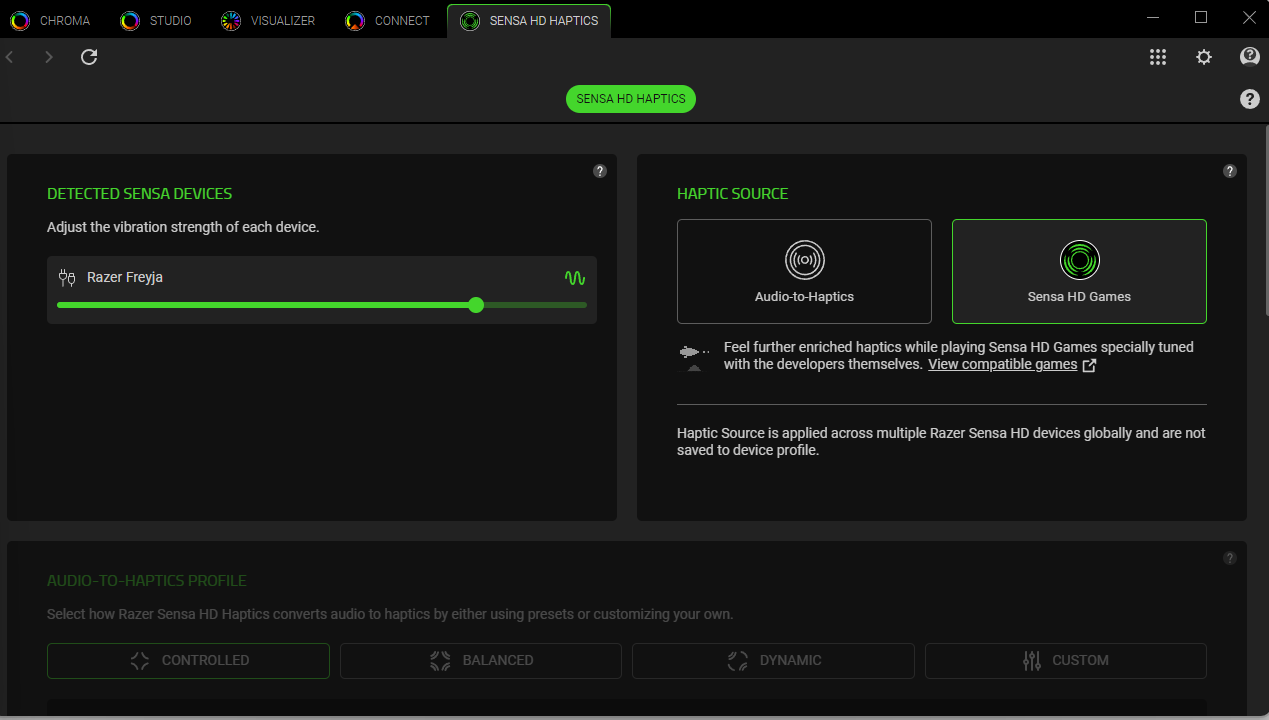This screenshot has height=720, width=1269.
Task: Click the refresh icon in the toolbar
Action: (x=88, y=57)
